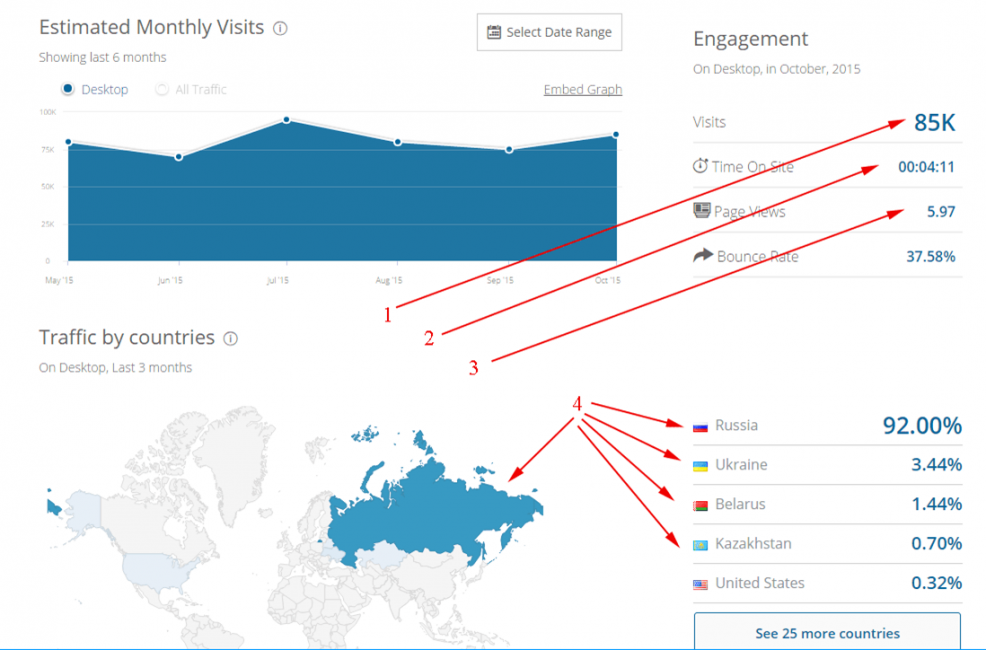Image resolution: width=986 pixels, height=650 pixels.
Task: Click the Traffic by countries heading
Action: (126, 338)
